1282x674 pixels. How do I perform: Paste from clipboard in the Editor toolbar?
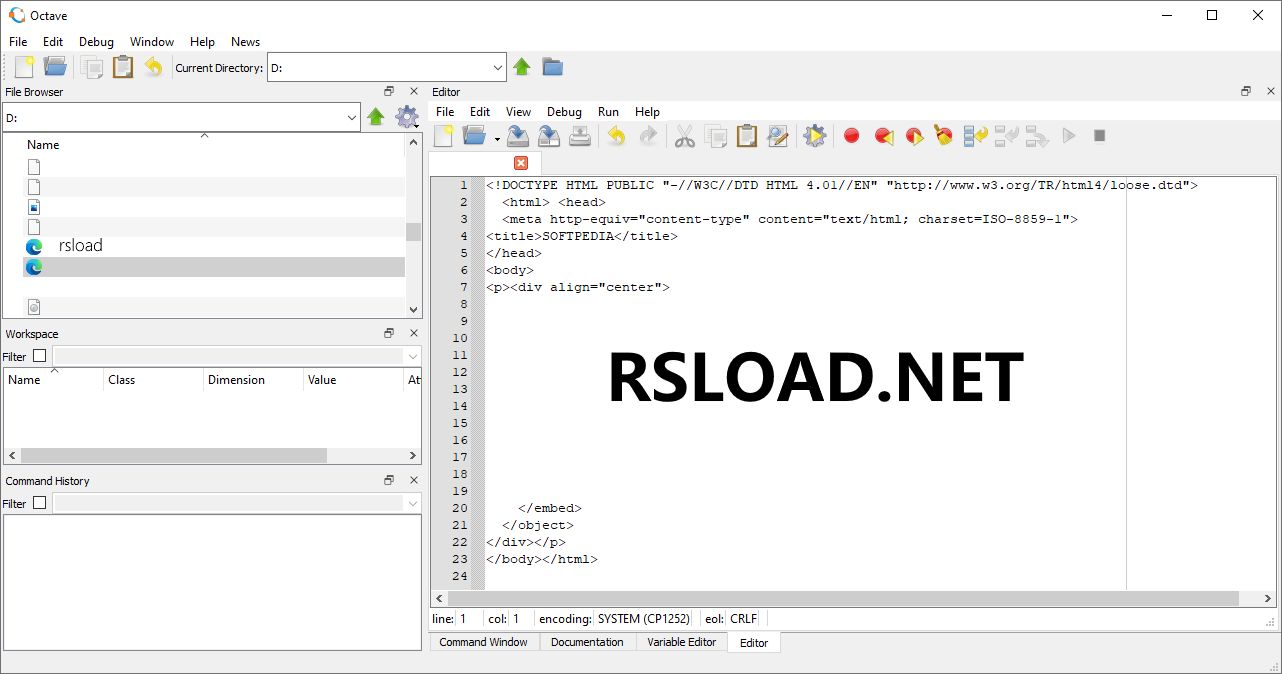(746, 136)
